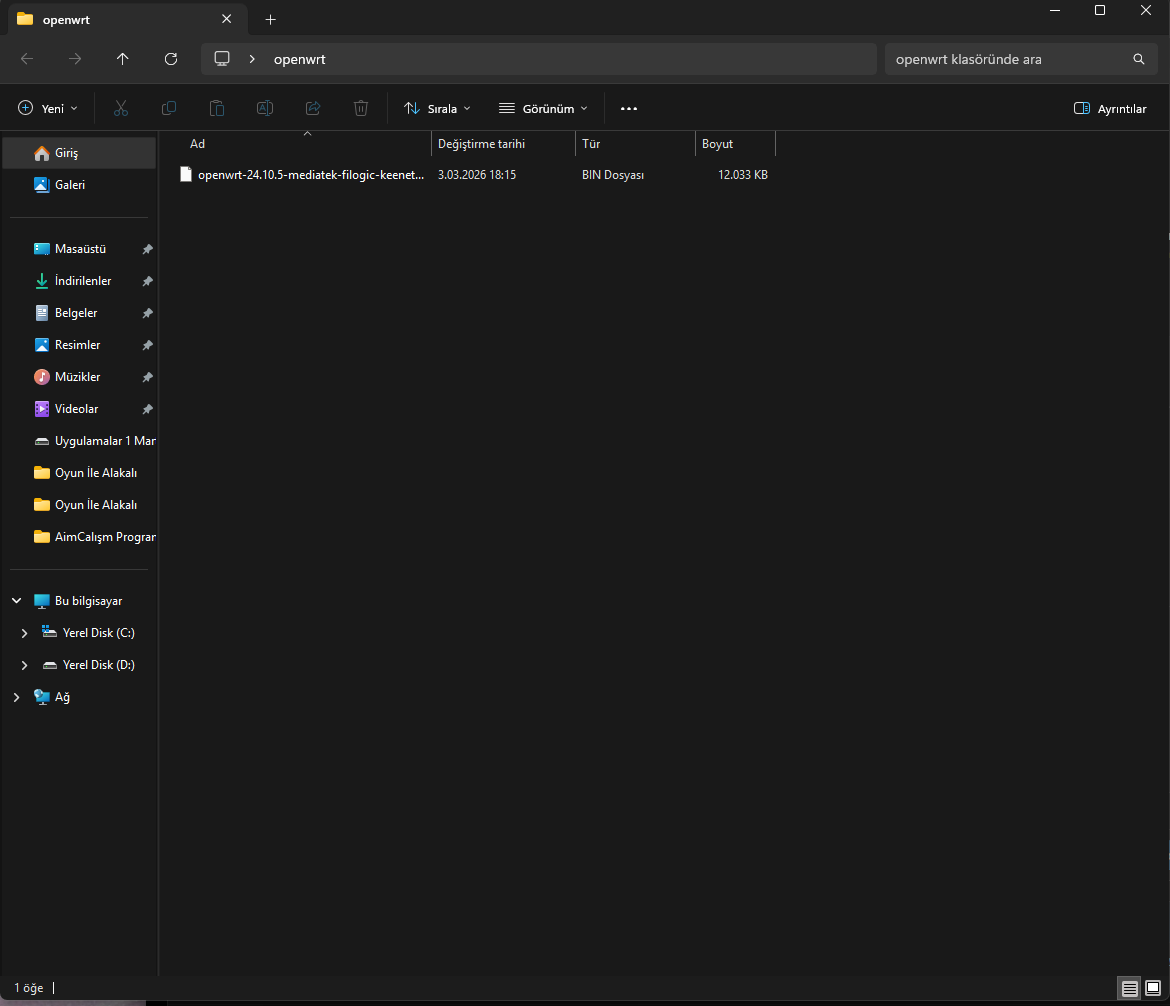Go back with the left arrow

pyautogui.click(x=27, y=59)
